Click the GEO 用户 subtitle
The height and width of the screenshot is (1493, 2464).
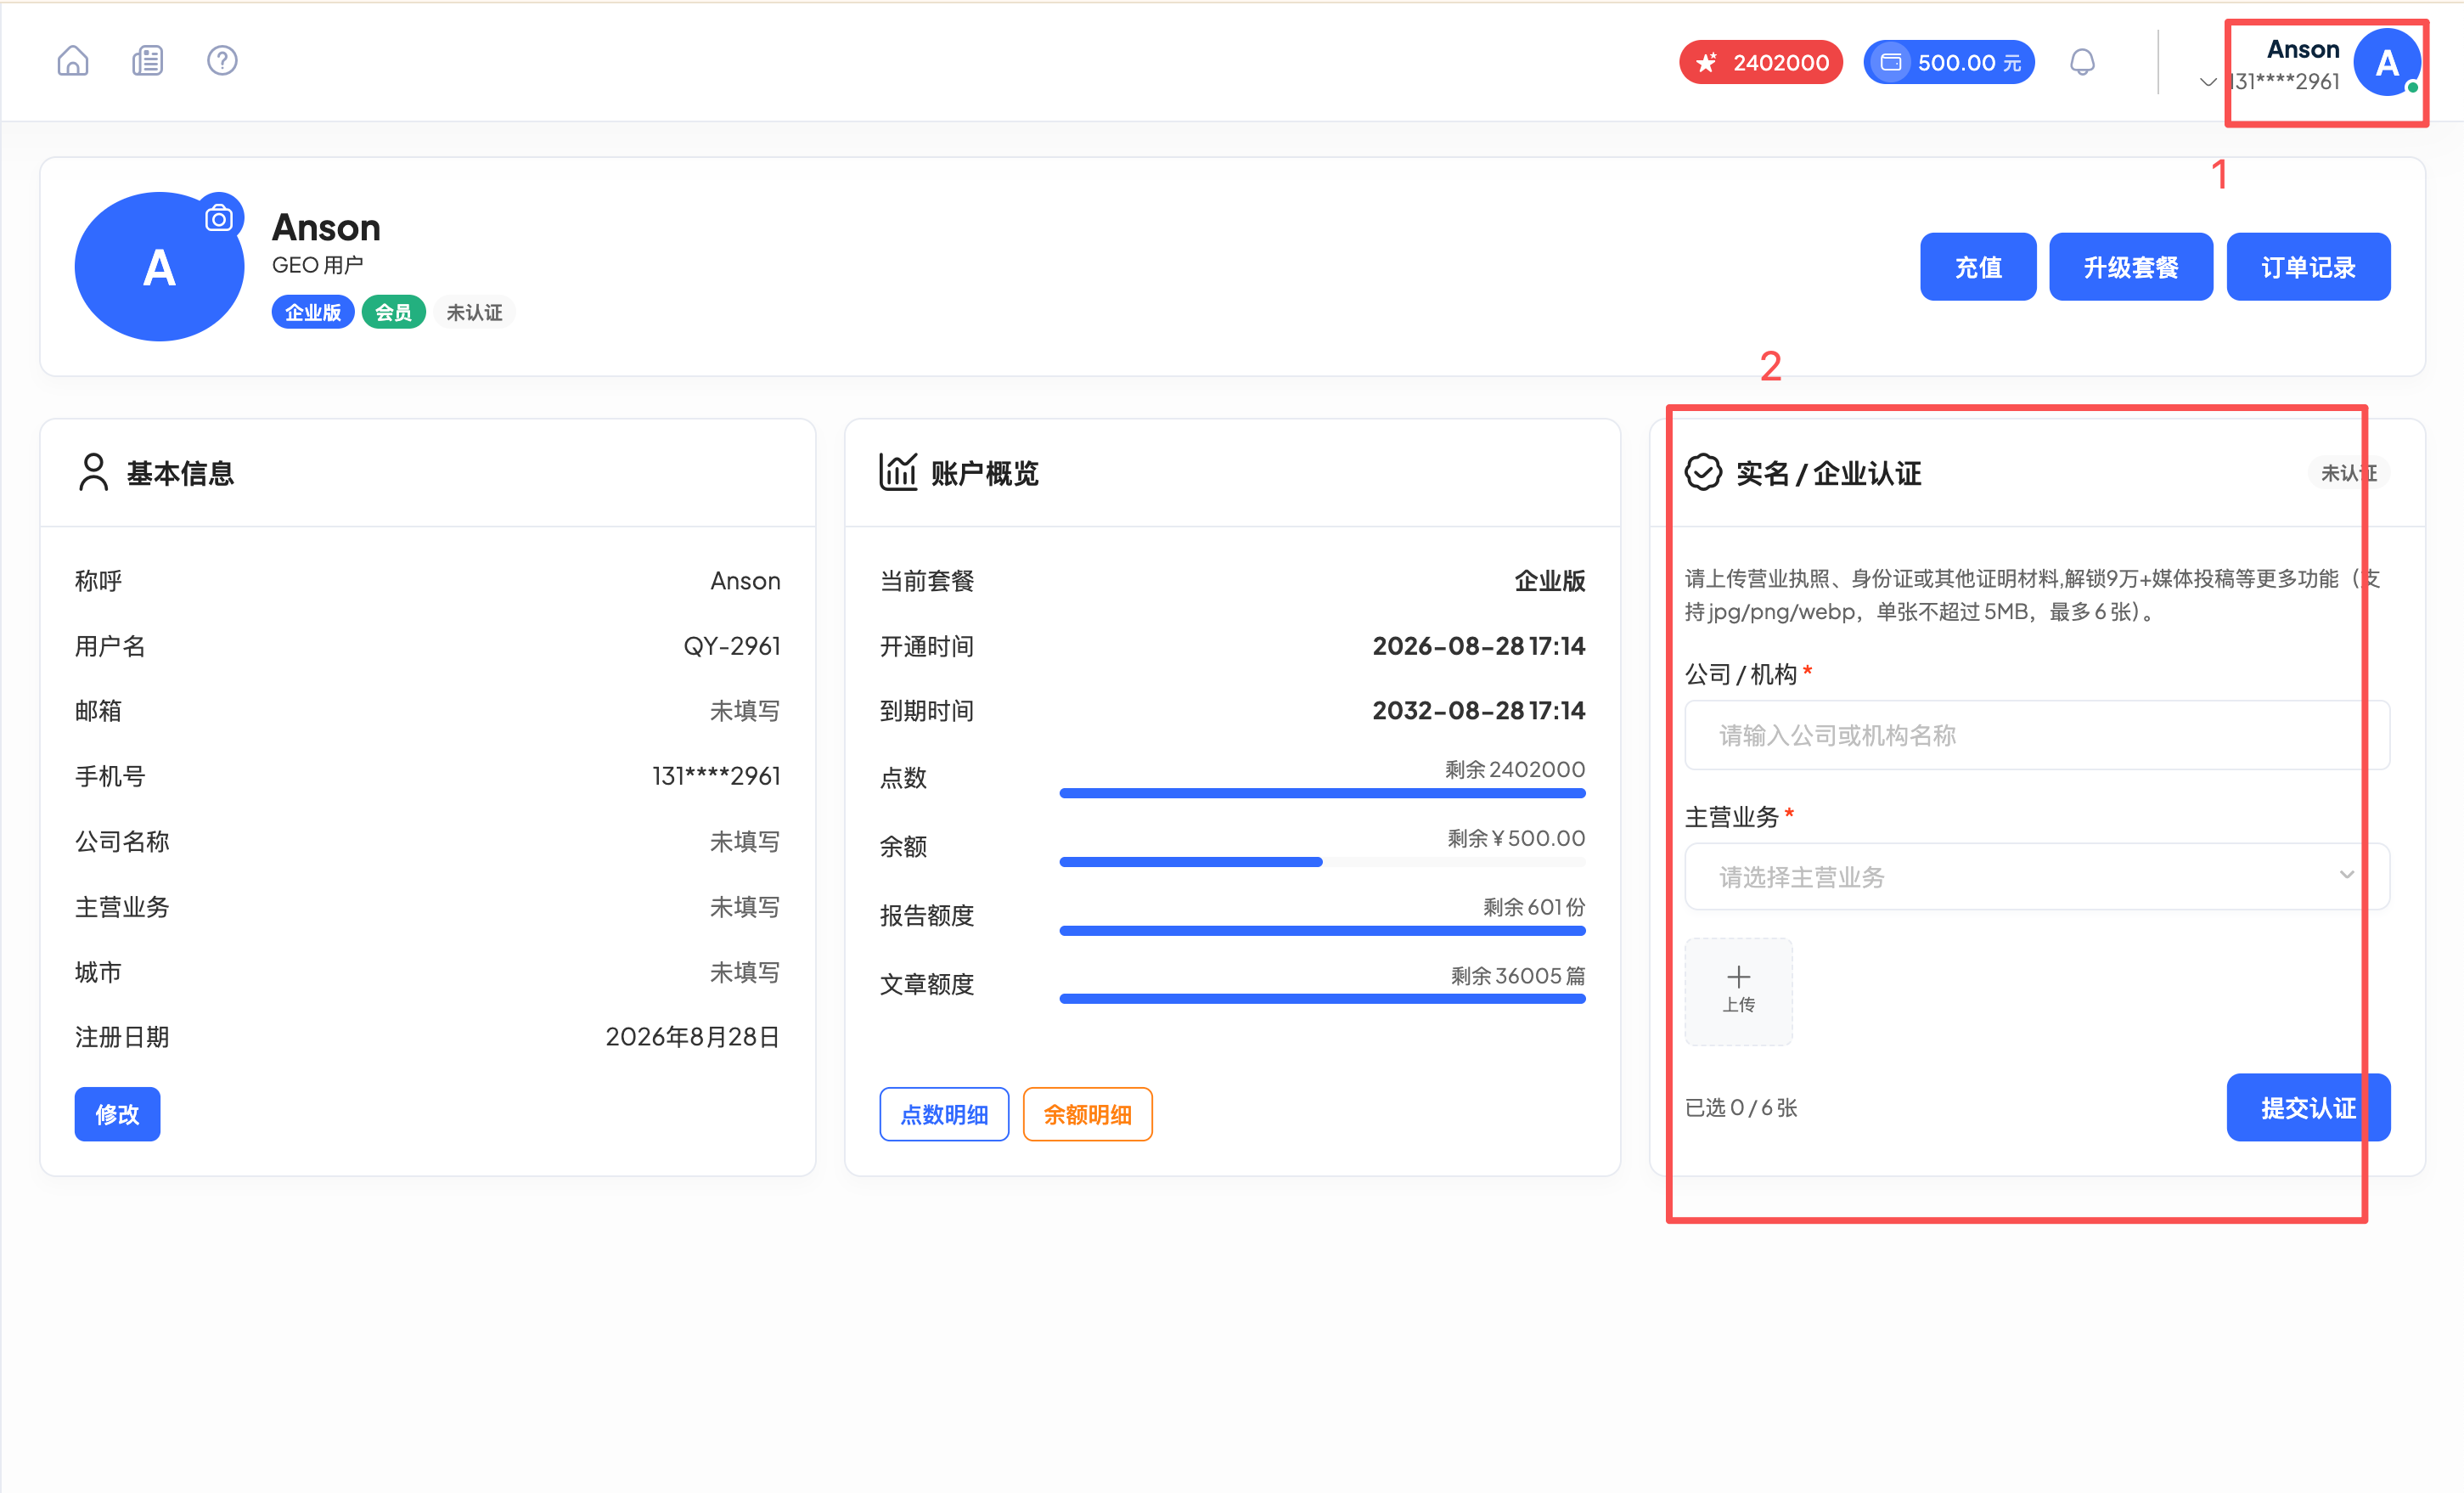click(x=317, y=265)
